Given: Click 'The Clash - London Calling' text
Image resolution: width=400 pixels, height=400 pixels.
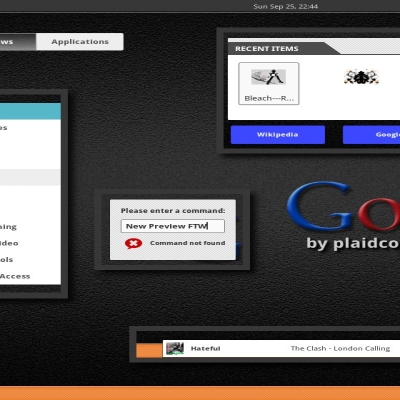Looking at the screenshot, I should pyautogui.click(x=340, y=348).
